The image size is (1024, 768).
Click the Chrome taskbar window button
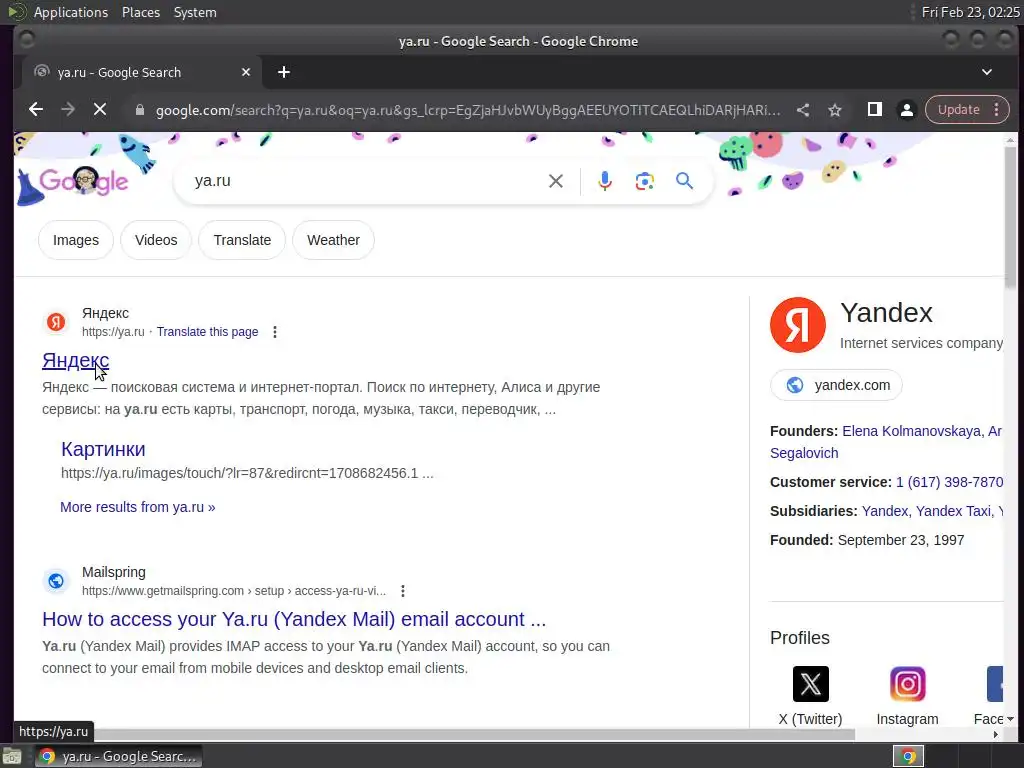[118, 756]
